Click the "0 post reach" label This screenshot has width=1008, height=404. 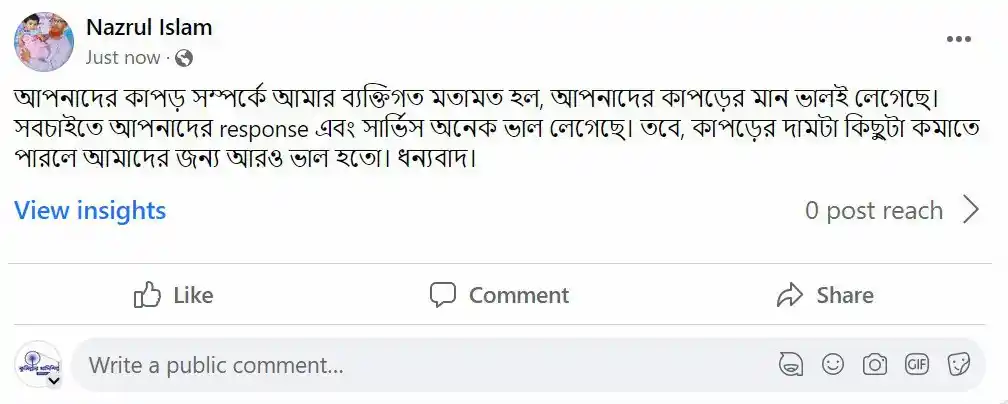pos(873,211)
